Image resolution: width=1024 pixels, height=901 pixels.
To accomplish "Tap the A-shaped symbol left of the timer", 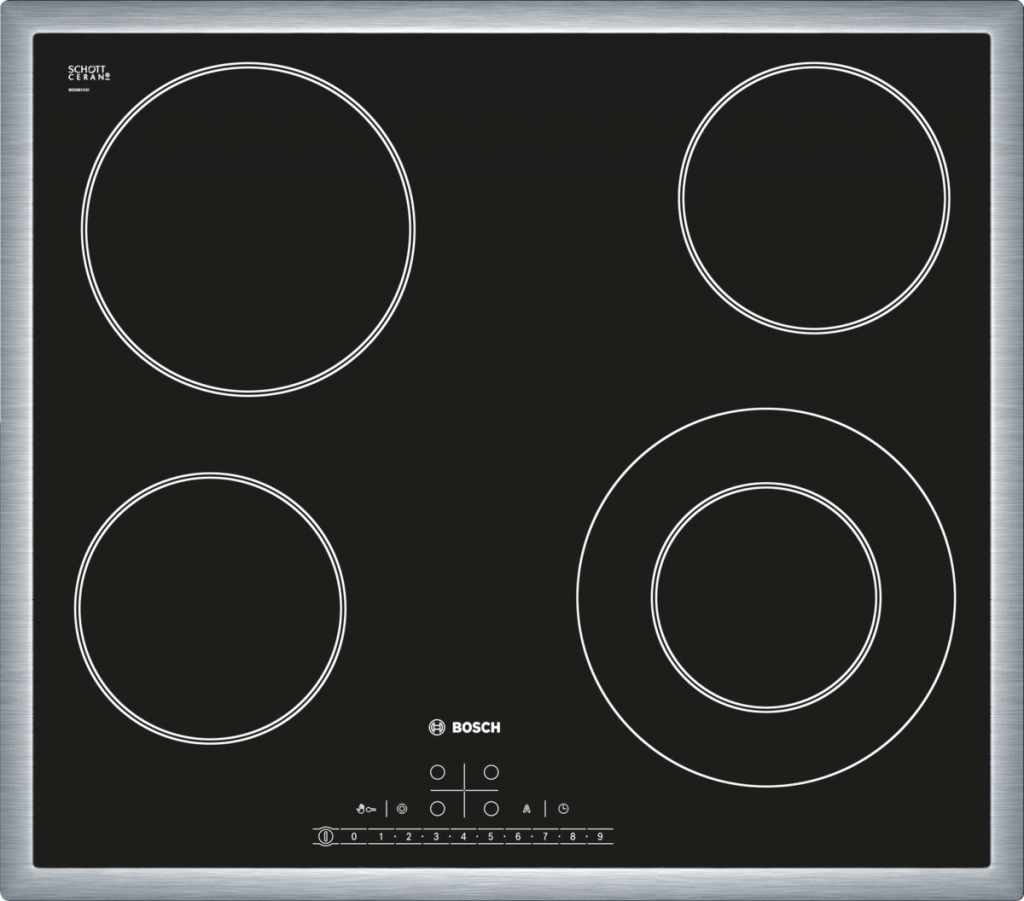I will (526, 808).
